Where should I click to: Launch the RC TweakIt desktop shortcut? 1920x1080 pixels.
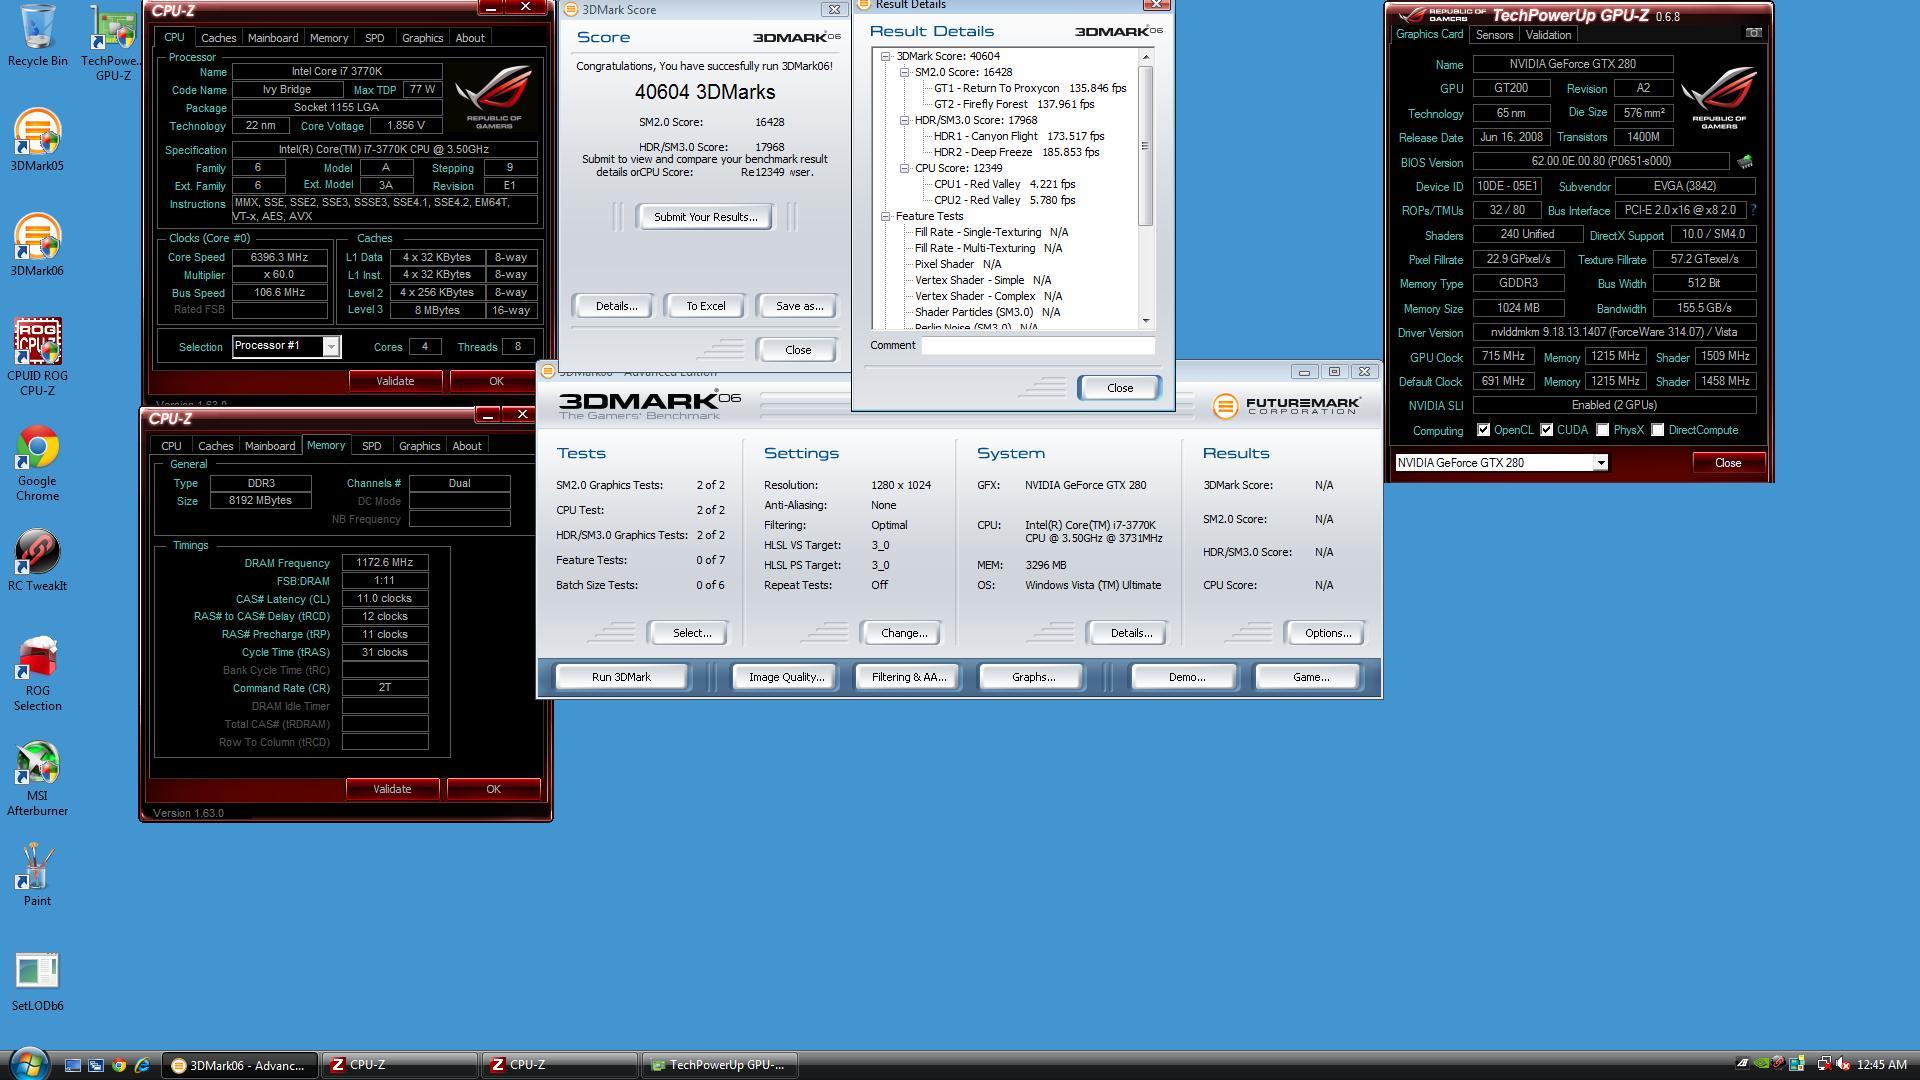point(37,560)
